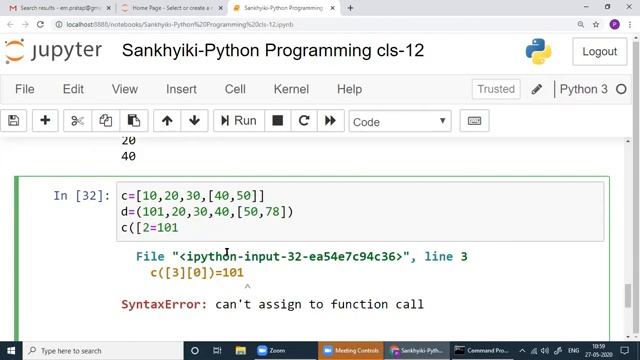
Task: Restart kernel and run all fast-forward icon
Action: (330, 121)
